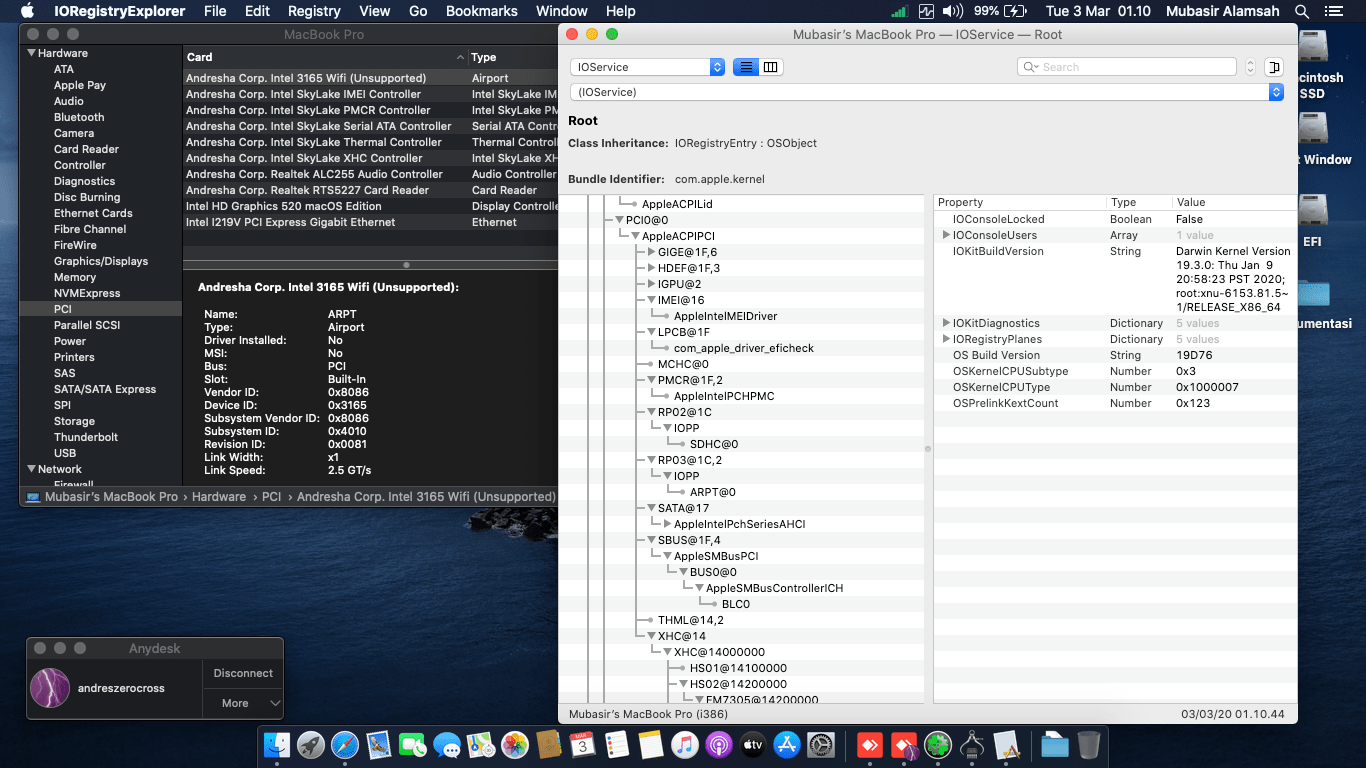
Task: Select the OS Build Version property row
Action: point(1115,355)
